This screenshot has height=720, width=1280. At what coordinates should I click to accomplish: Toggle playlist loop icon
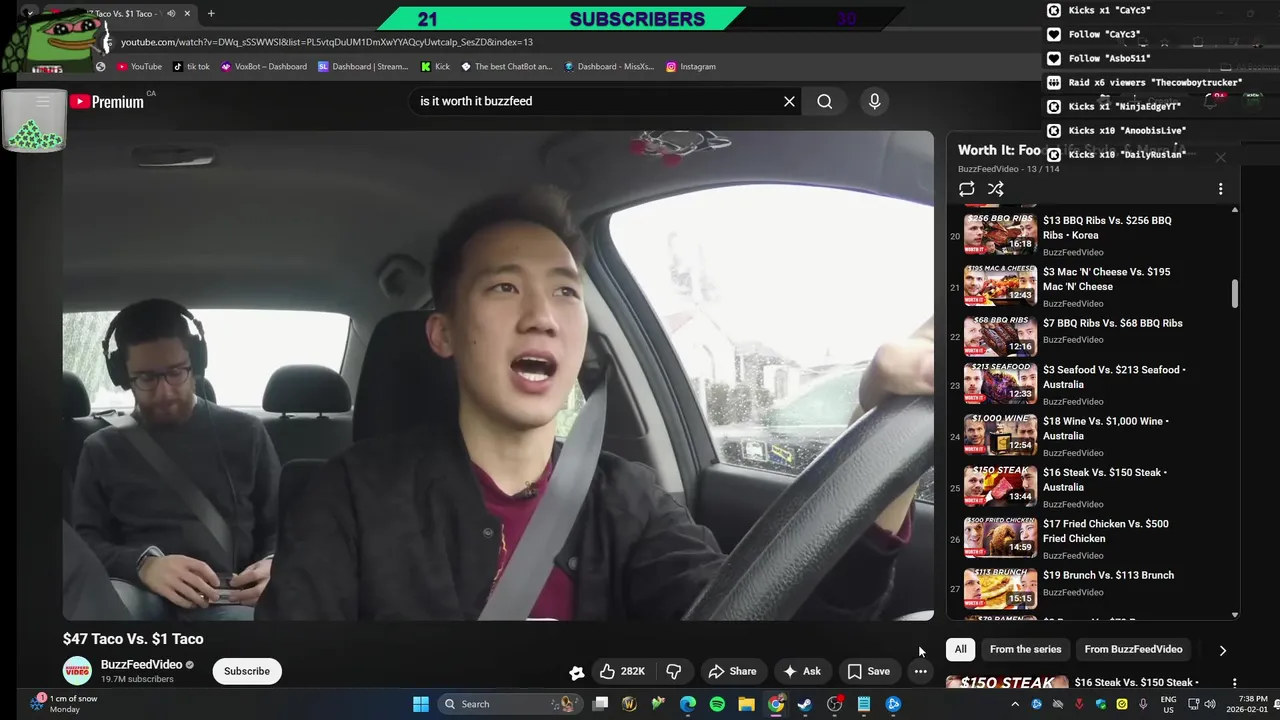[966, 188]
